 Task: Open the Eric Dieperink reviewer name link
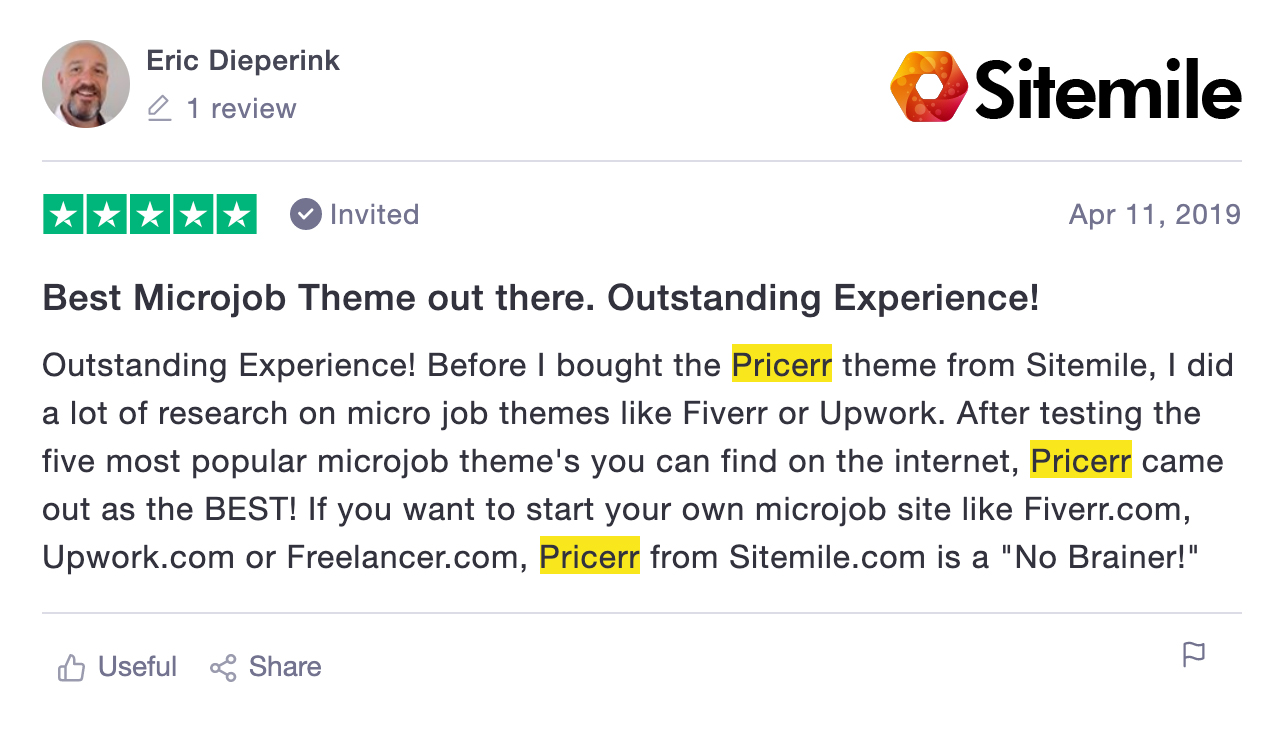(243, 60)
